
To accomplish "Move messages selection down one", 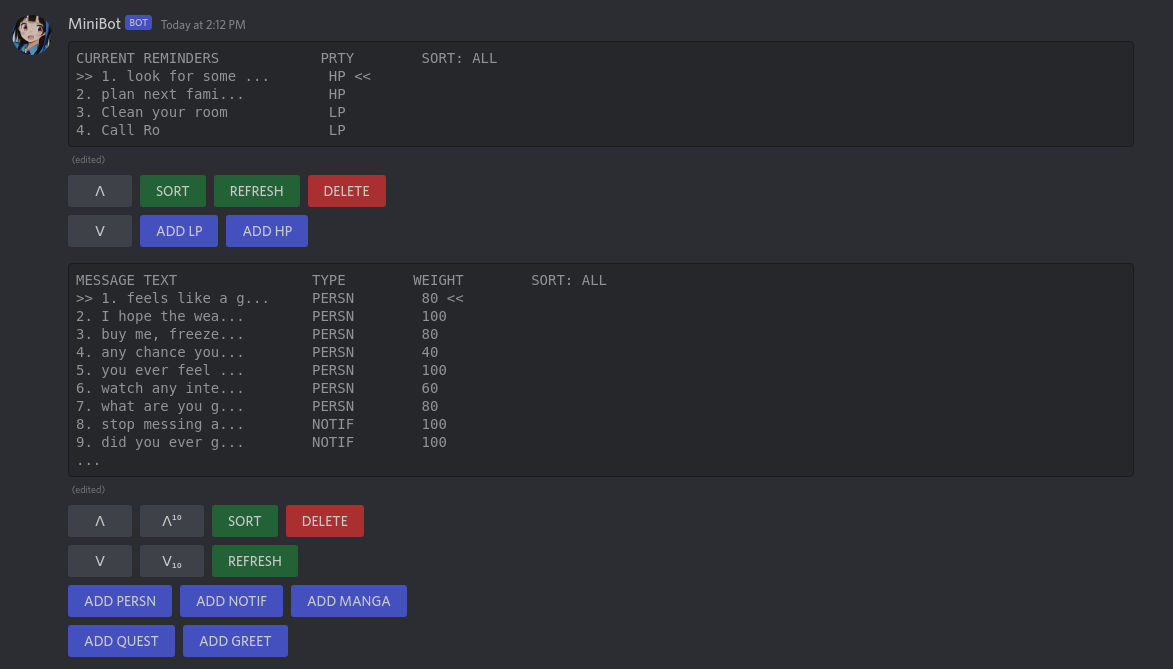I will (x=100, y=561).
